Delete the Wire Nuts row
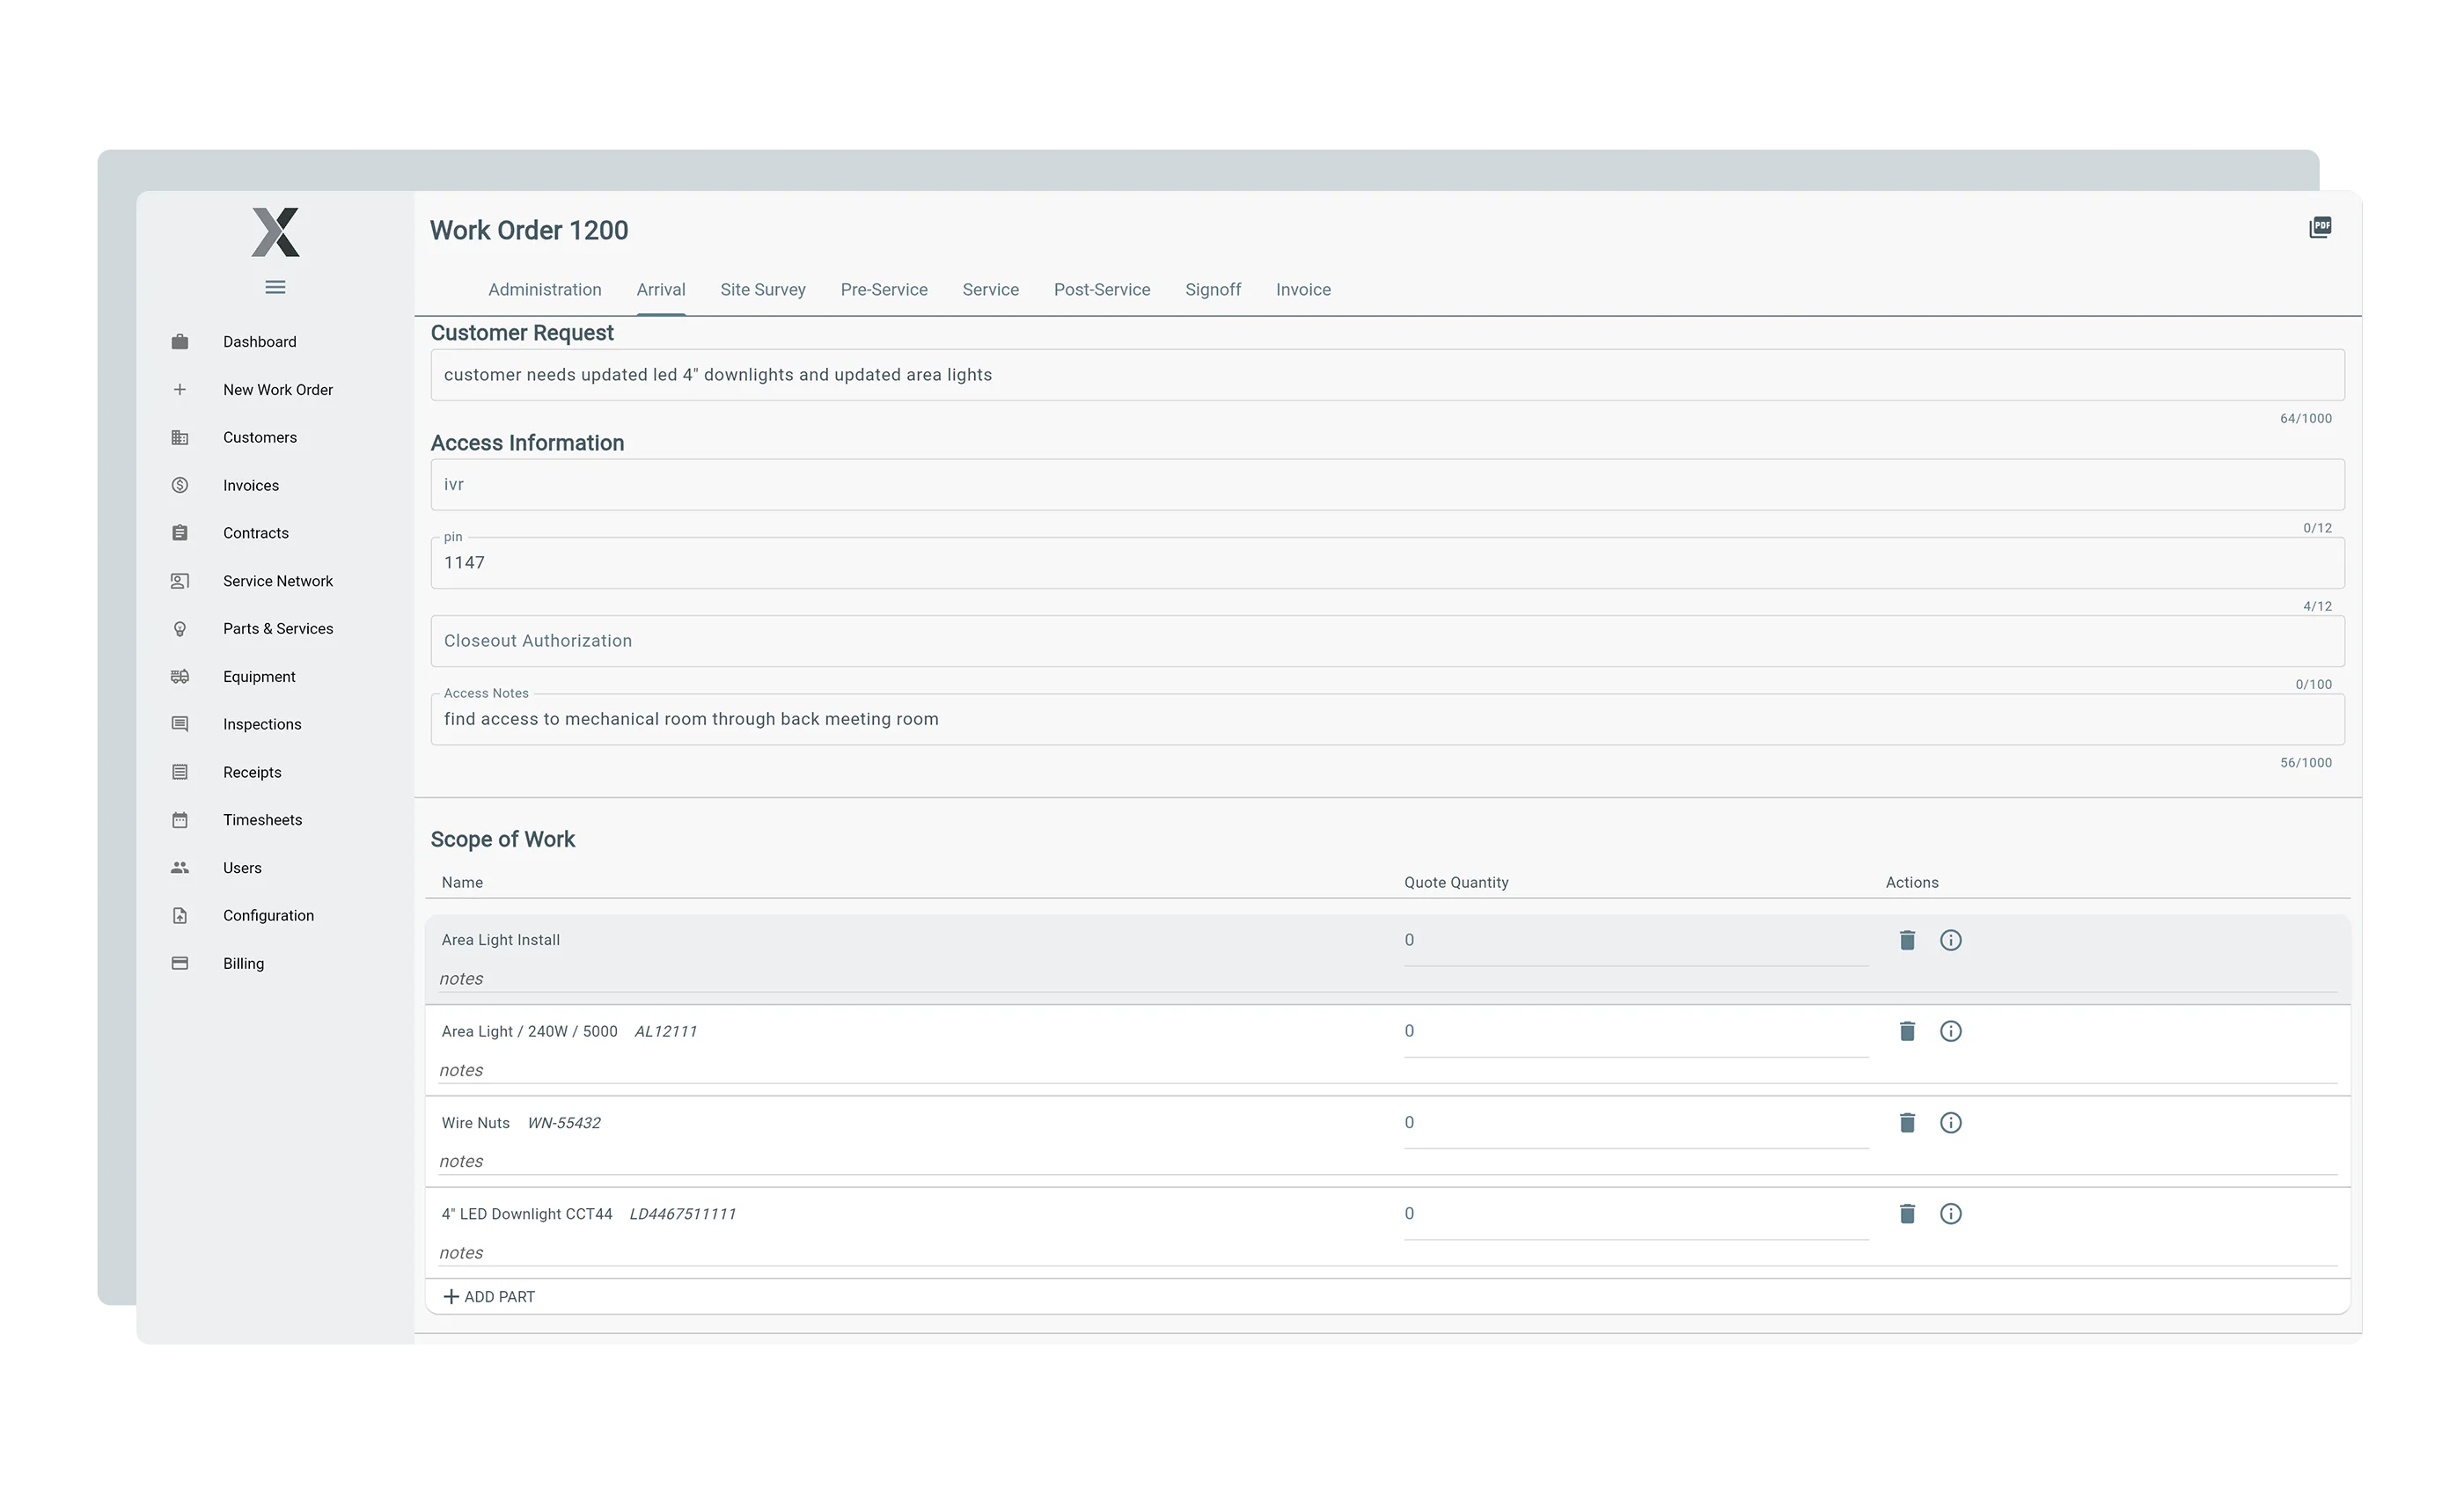 (x=1907, y=1123)
